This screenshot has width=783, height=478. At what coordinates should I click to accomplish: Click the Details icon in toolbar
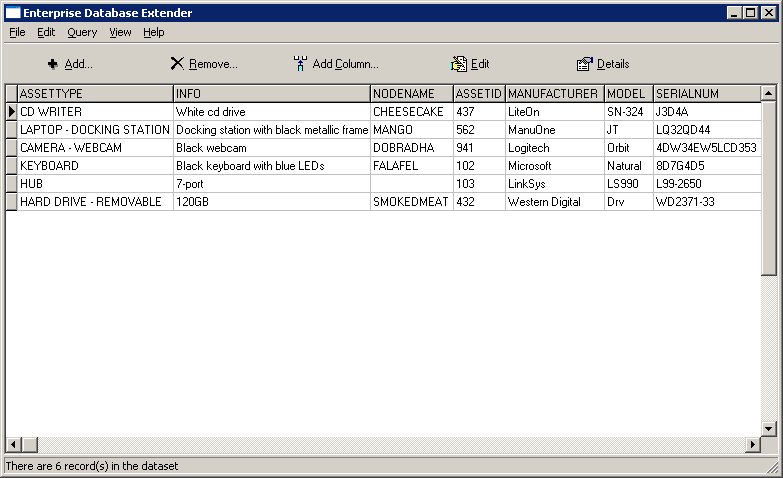coord(585,64)
